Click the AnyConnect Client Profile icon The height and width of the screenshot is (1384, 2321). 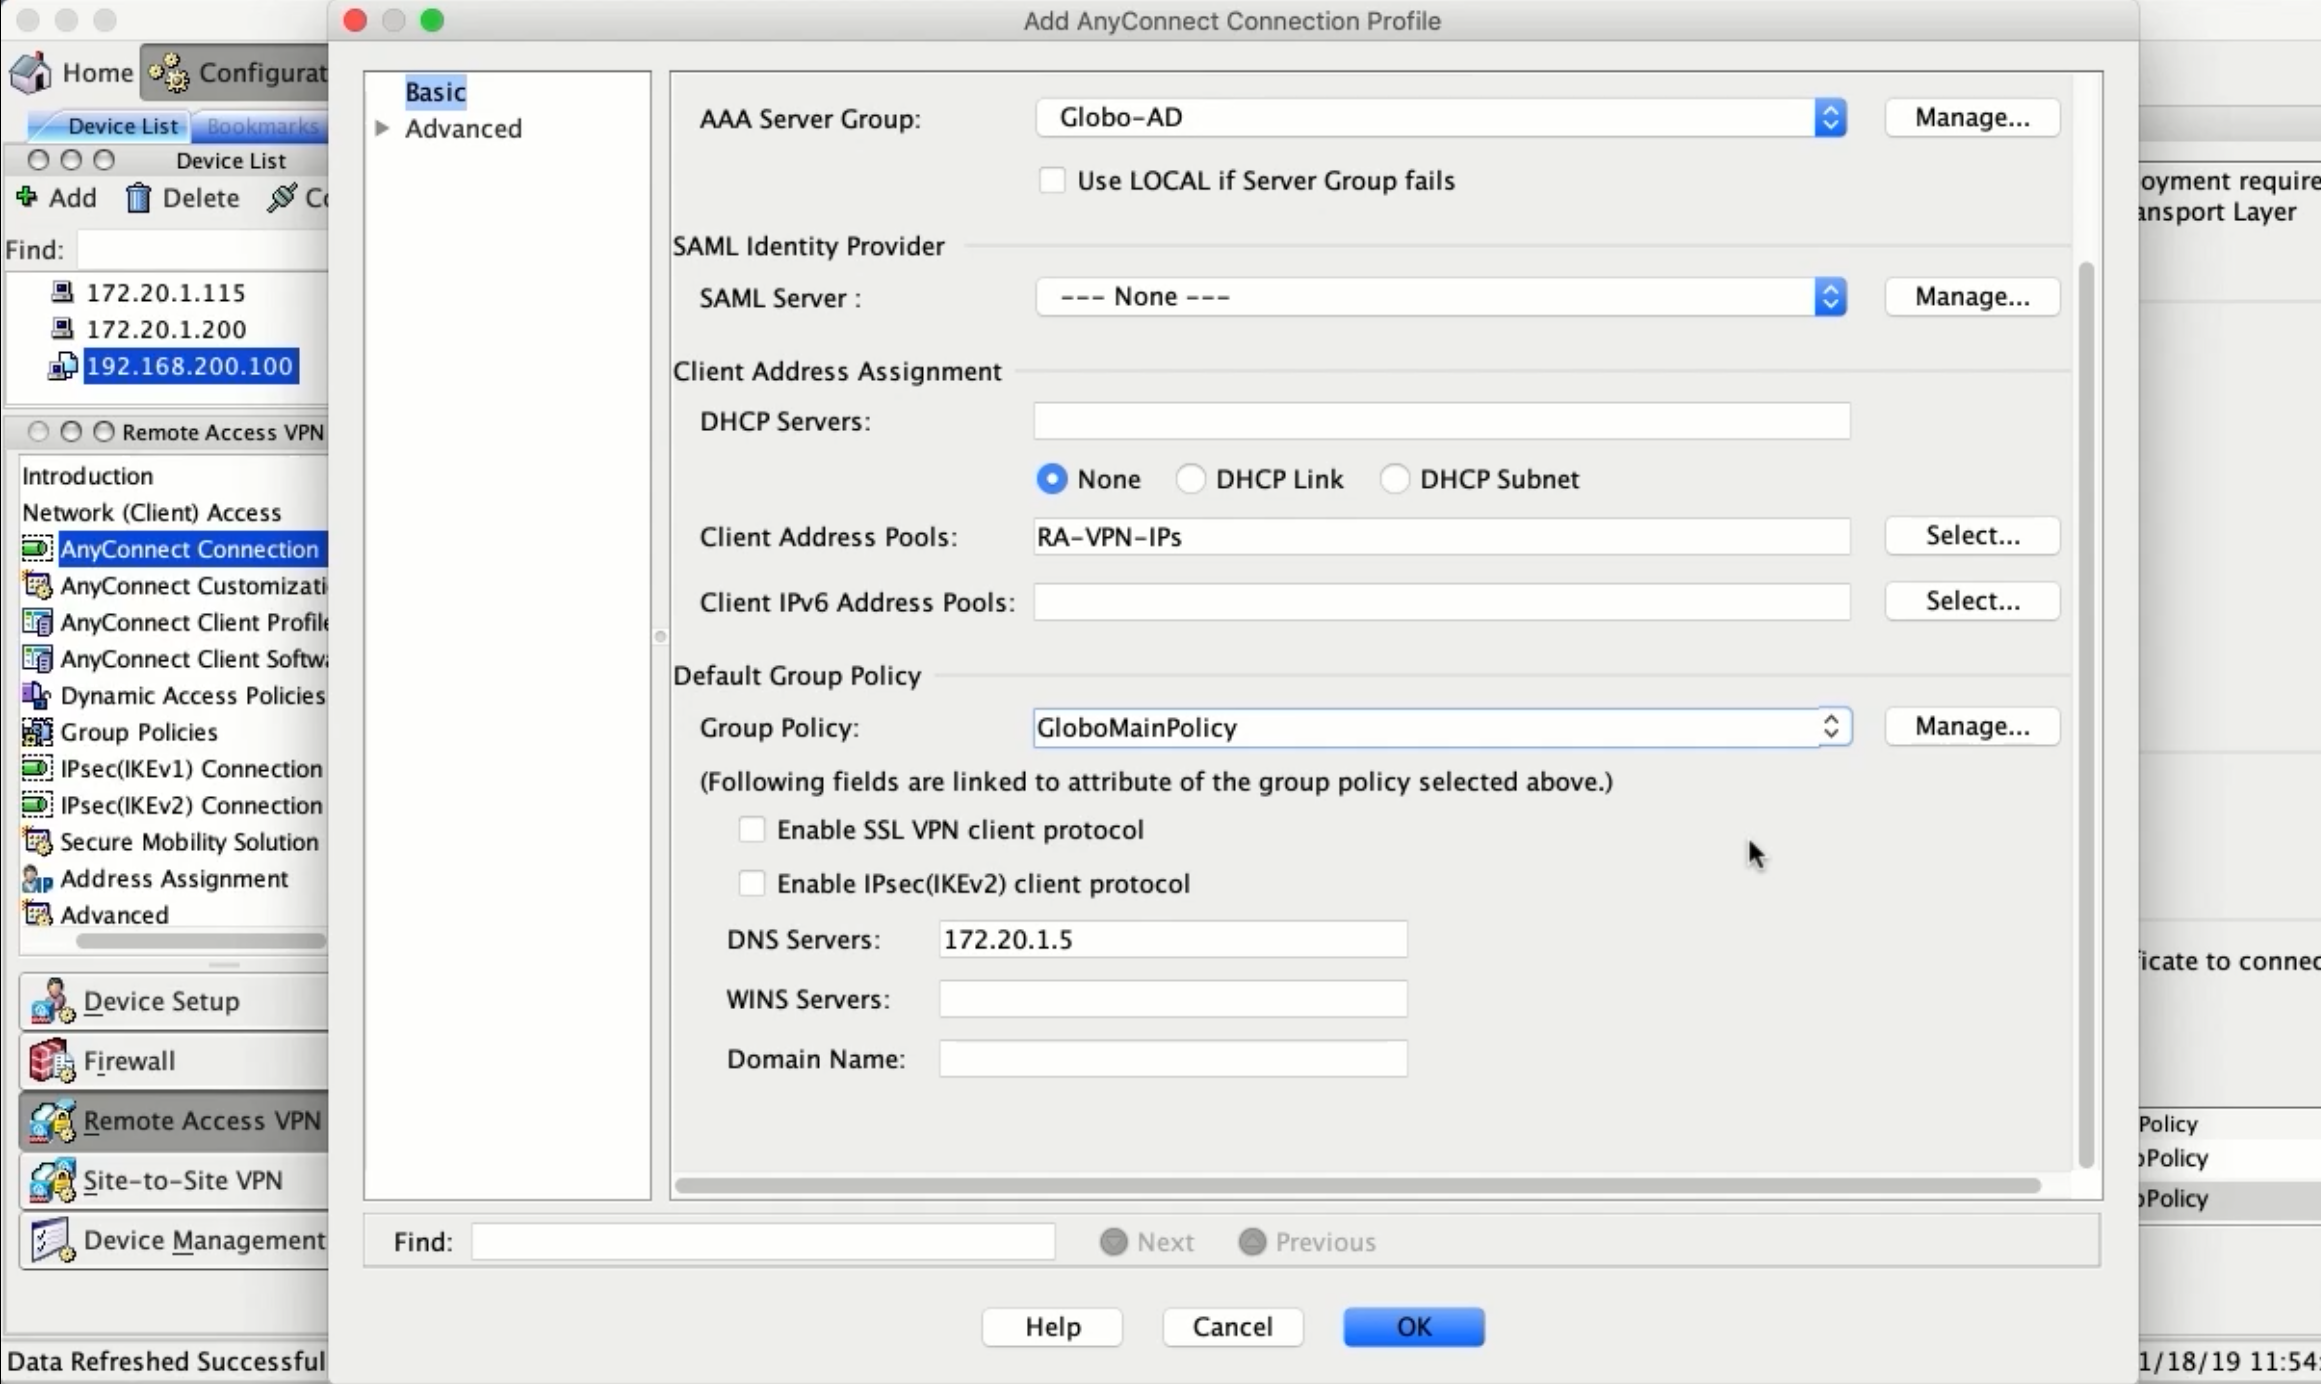tap(37, 622)
